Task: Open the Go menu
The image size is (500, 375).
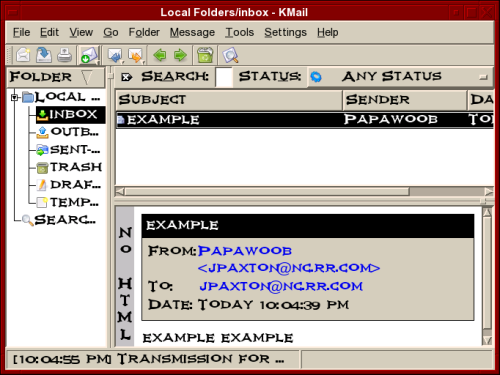Action: point(111,32)
